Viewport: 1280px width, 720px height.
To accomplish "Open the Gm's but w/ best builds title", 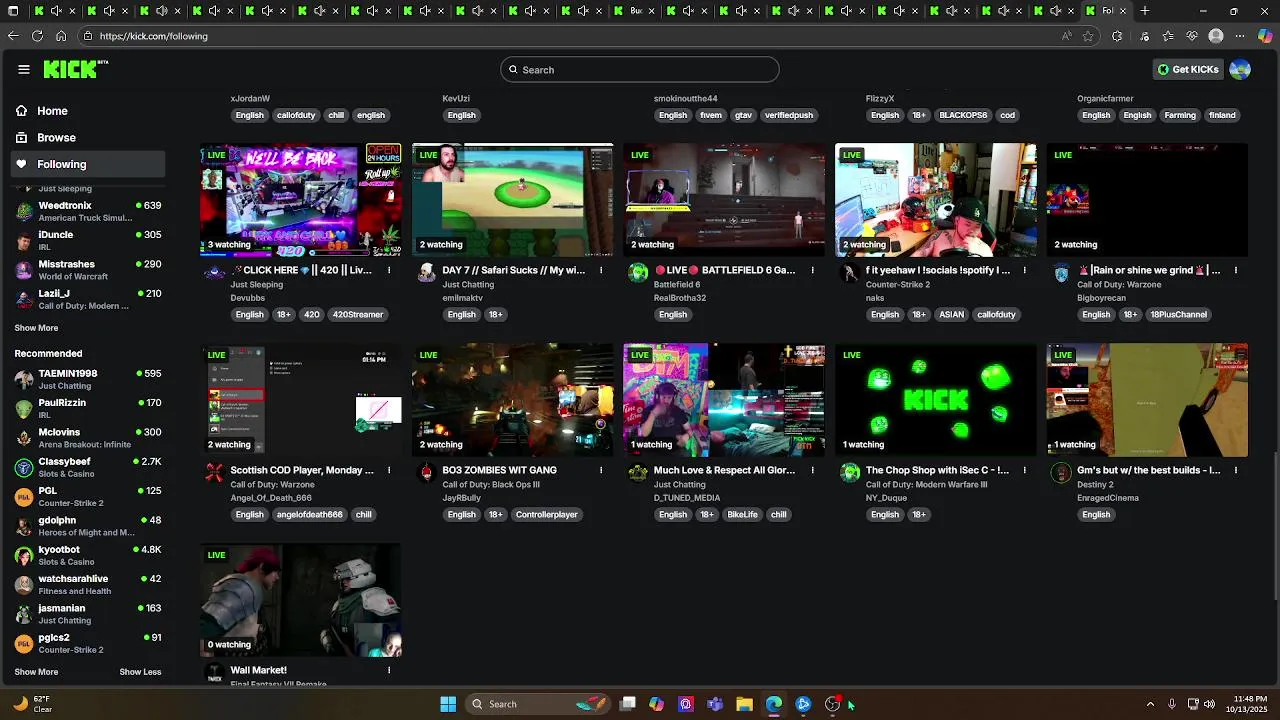I will click(x=1149, y=470).
